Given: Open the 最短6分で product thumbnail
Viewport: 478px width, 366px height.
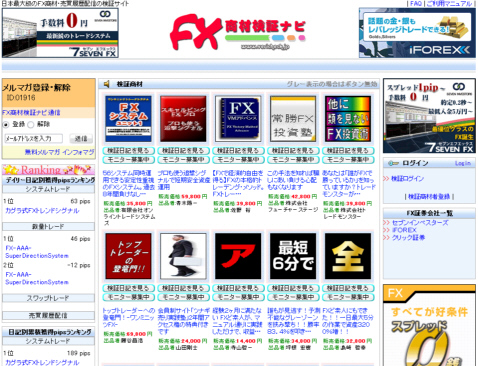Looking at the screenshot, I should [x=293, y=256].
